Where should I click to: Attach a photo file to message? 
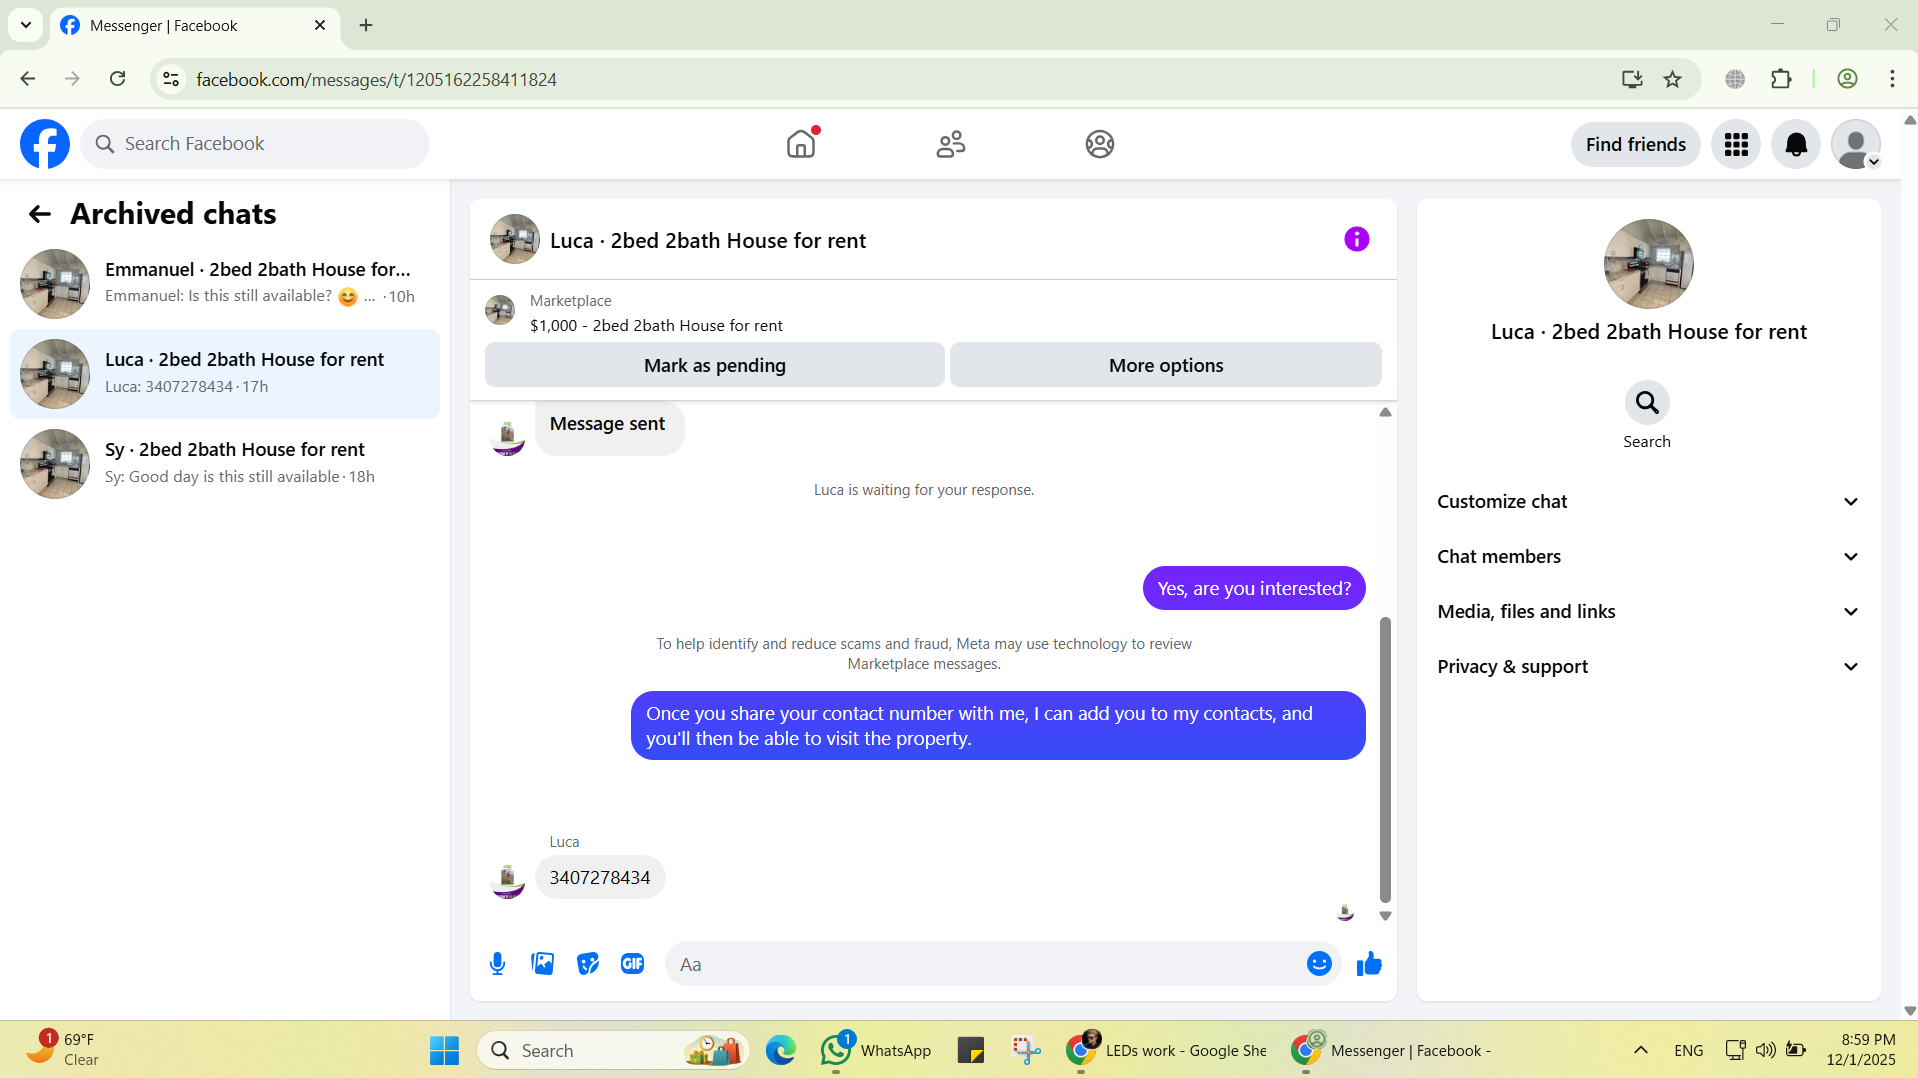click(x=542, y=964)
